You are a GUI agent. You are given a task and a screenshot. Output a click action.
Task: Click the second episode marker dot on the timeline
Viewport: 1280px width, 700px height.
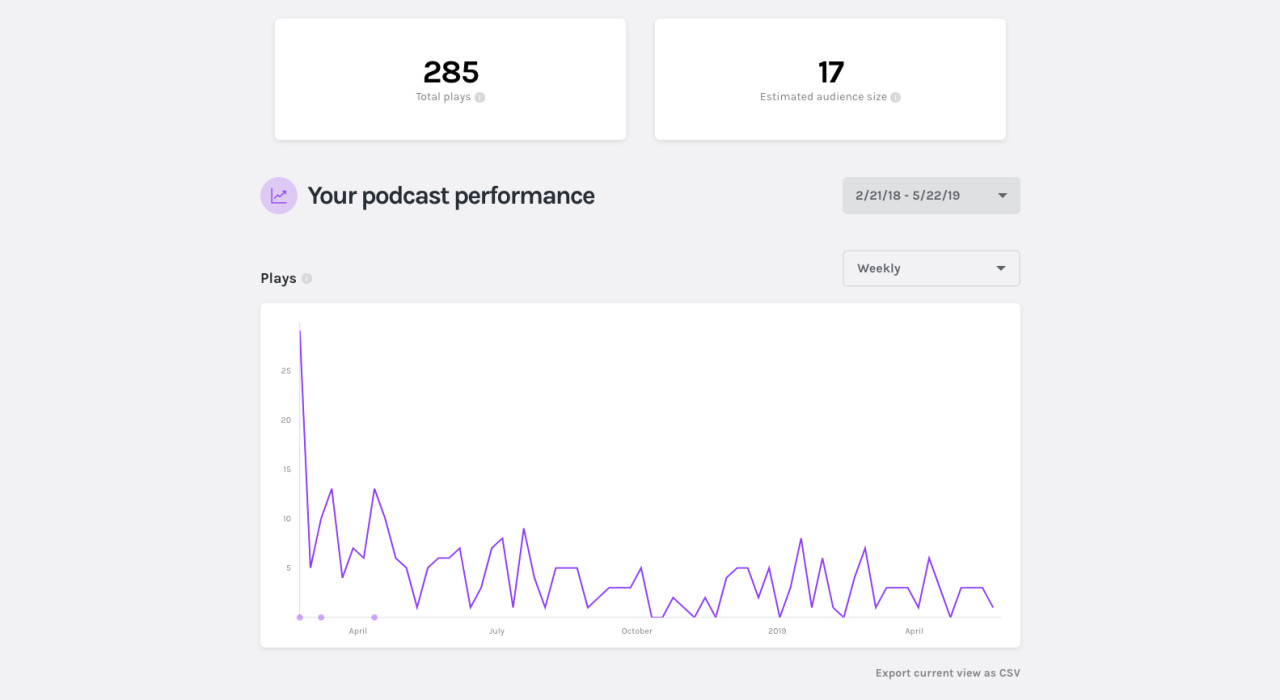coord(321,617)
